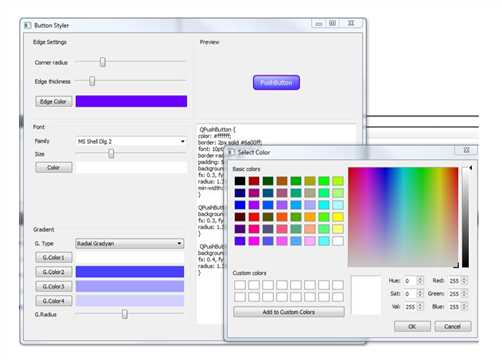The width and height of the screenshot is (502, 360).
Task: Click Add to Custom Colors button
Action: coord(289,312)
